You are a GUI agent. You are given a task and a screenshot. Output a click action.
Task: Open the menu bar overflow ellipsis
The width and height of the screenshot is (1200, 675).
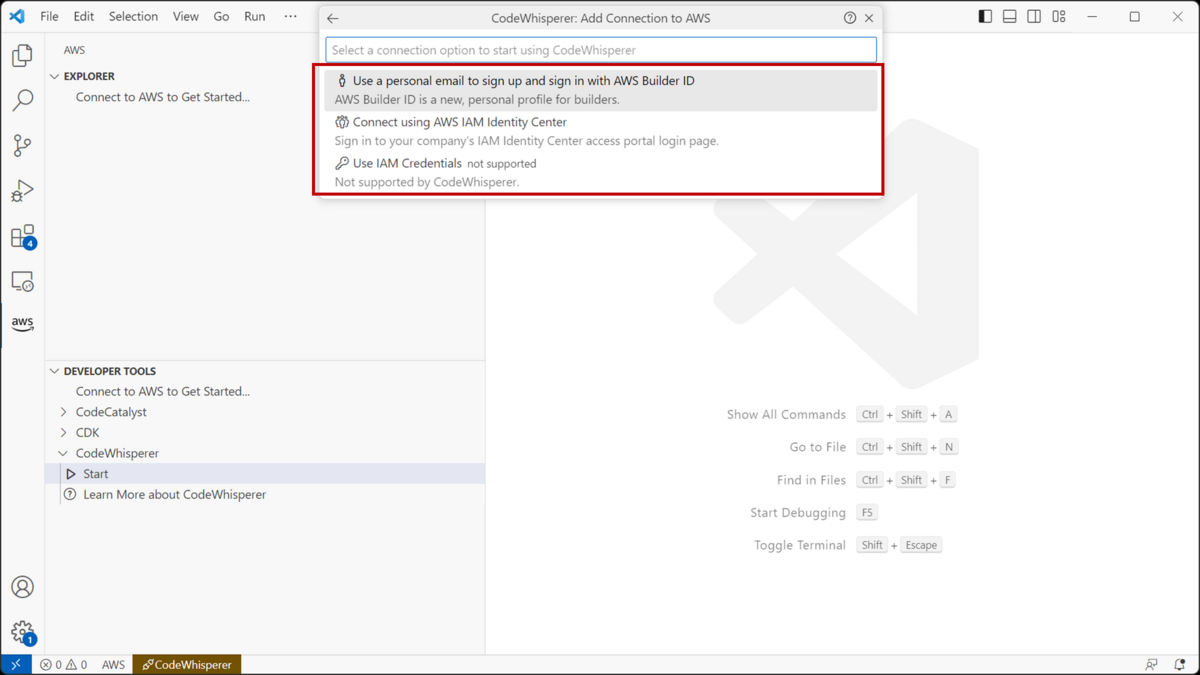point(290,16)
